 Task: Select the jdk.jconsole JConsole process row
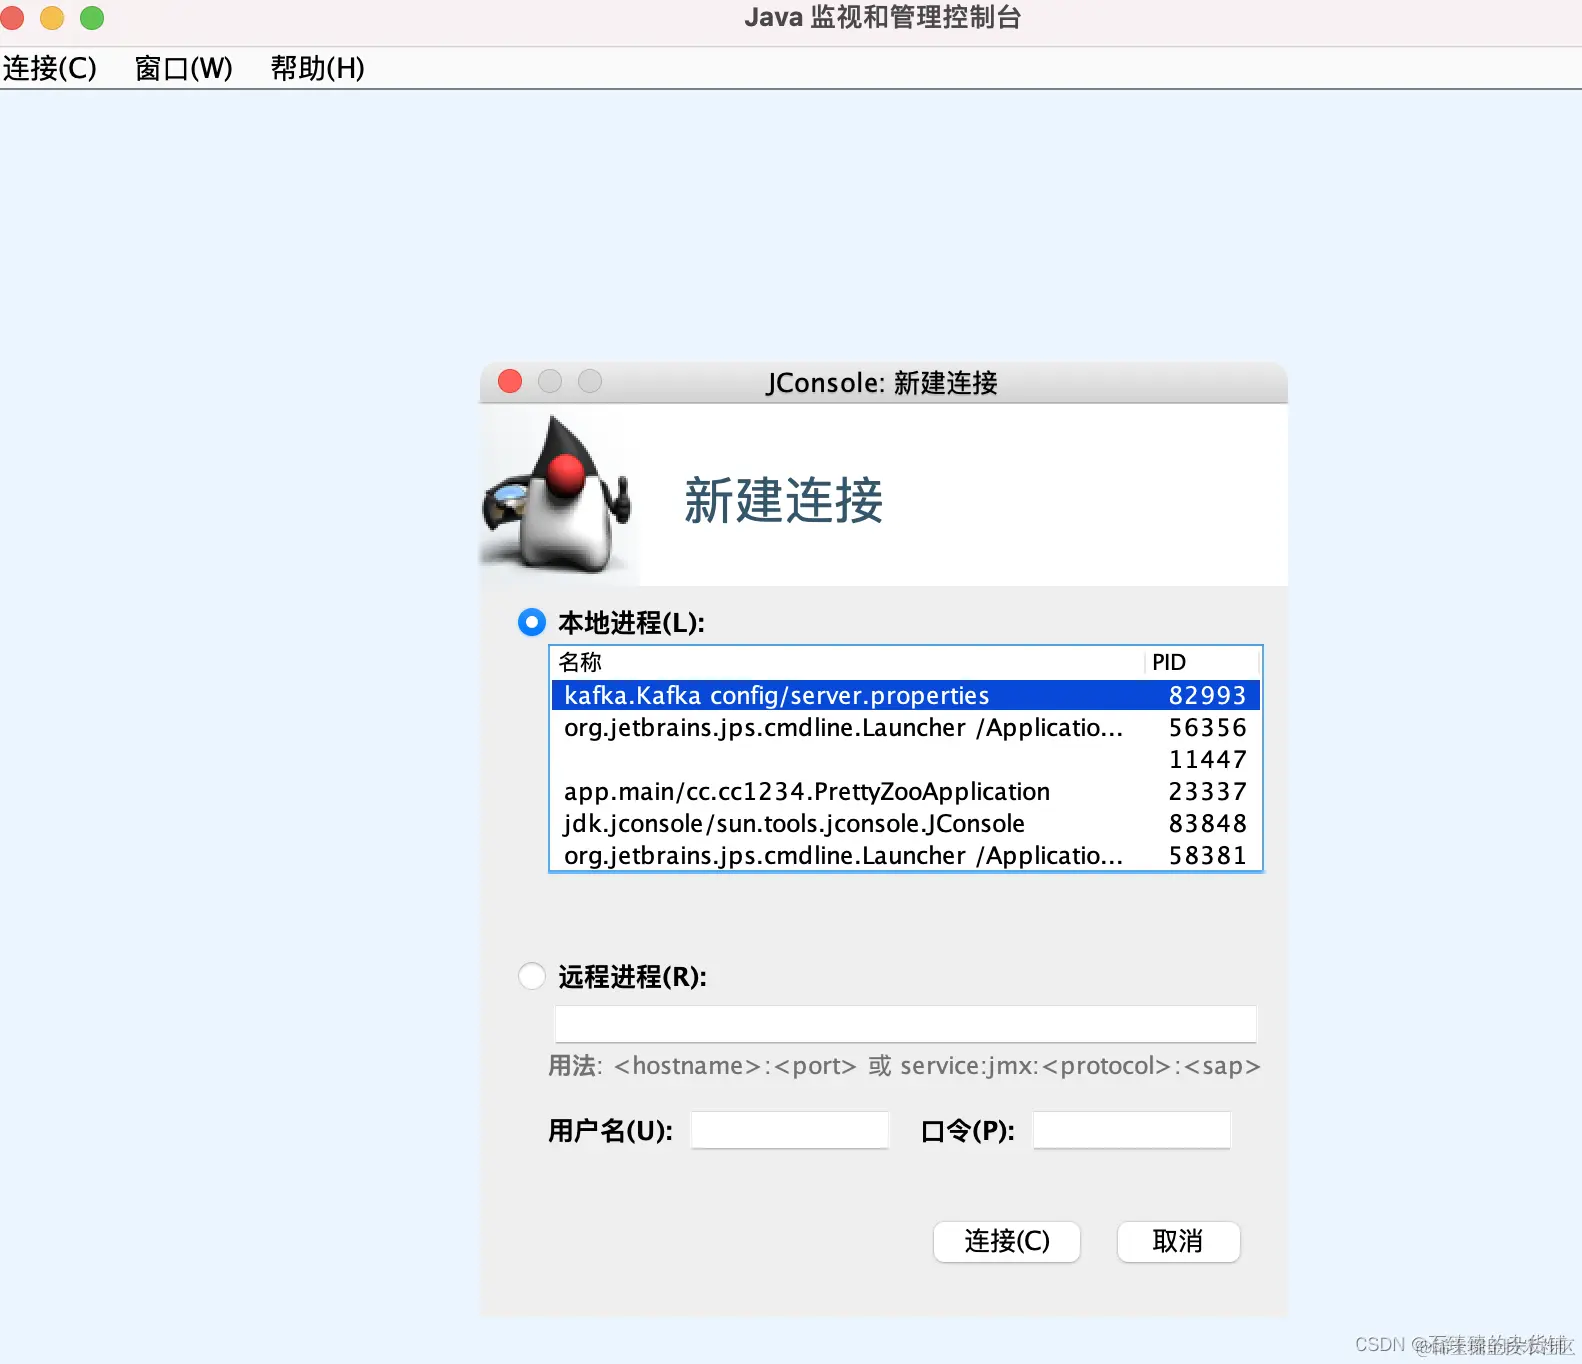coord(906,823)
